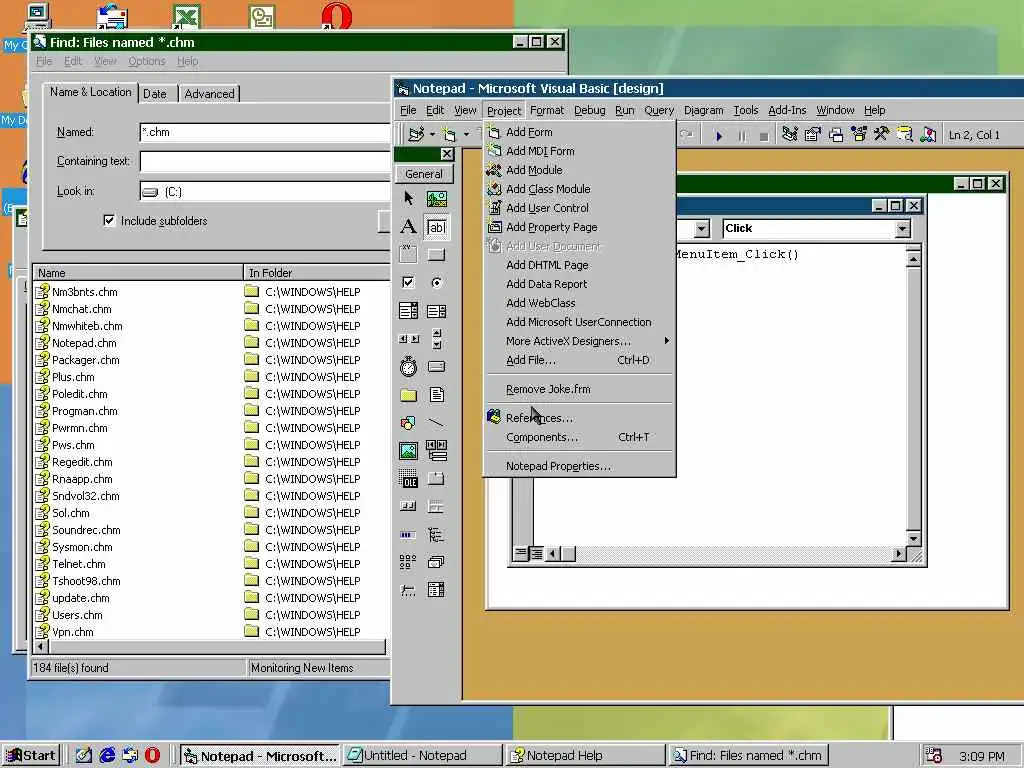Open the Visual Component Manager toolbar icon

click(x=928, y=135)
